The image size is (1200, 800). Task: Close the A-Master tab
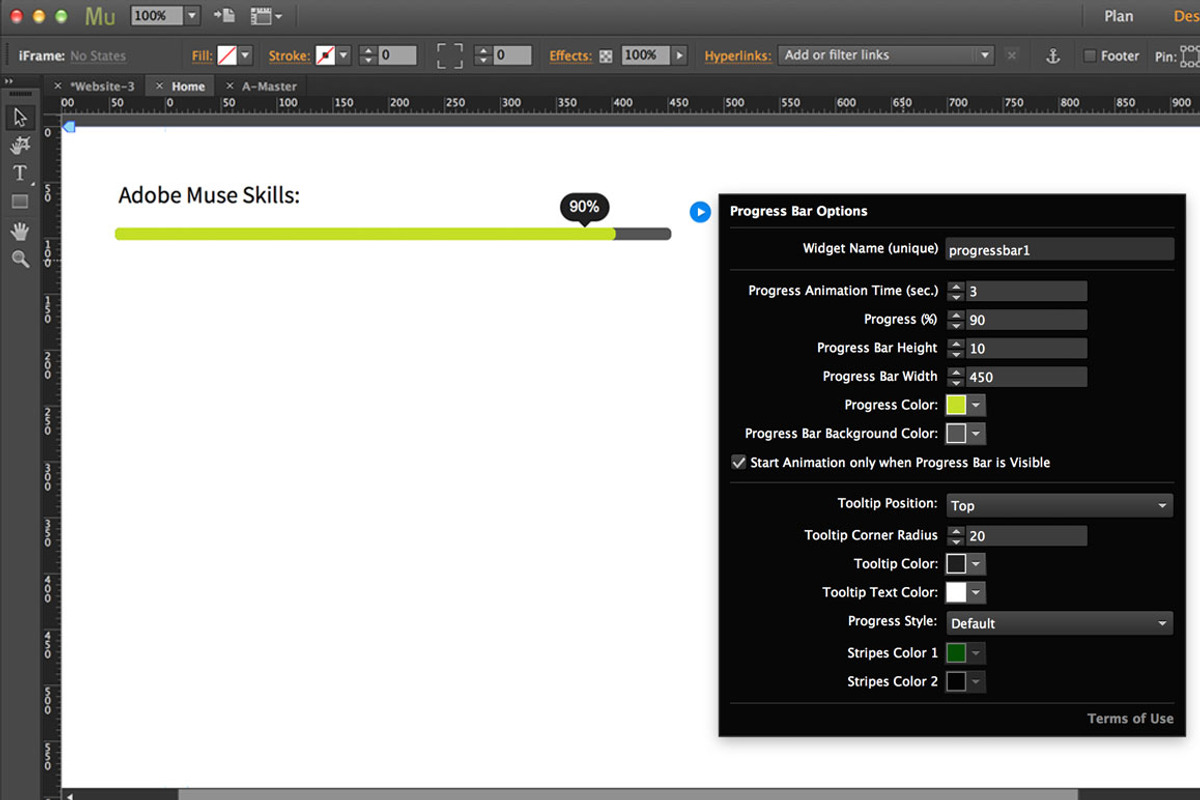(230, 86)
